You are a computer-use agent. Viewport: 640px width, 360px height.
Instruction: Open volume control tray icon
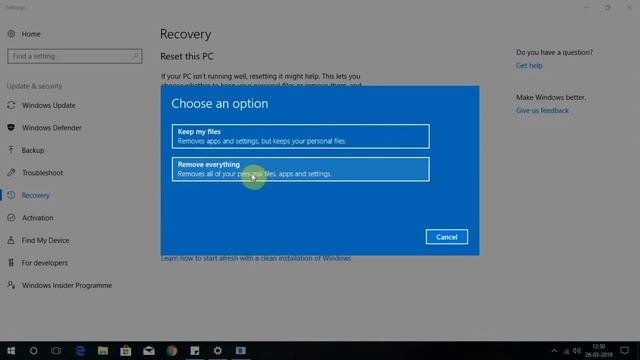(577, 351)
